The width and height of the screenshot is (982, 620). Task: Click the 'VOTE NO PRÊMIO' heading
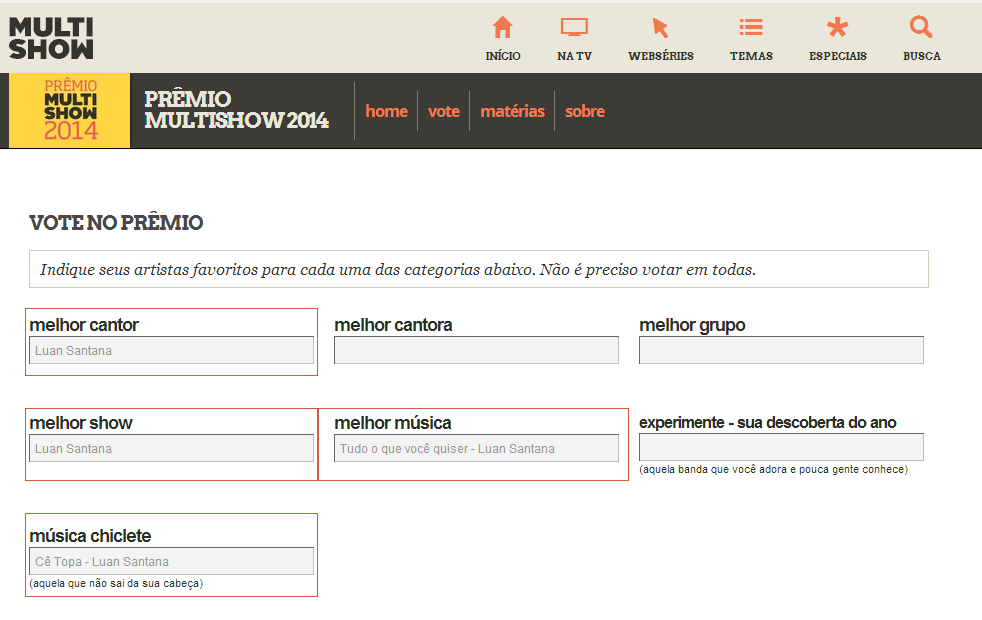coord(116,223)
